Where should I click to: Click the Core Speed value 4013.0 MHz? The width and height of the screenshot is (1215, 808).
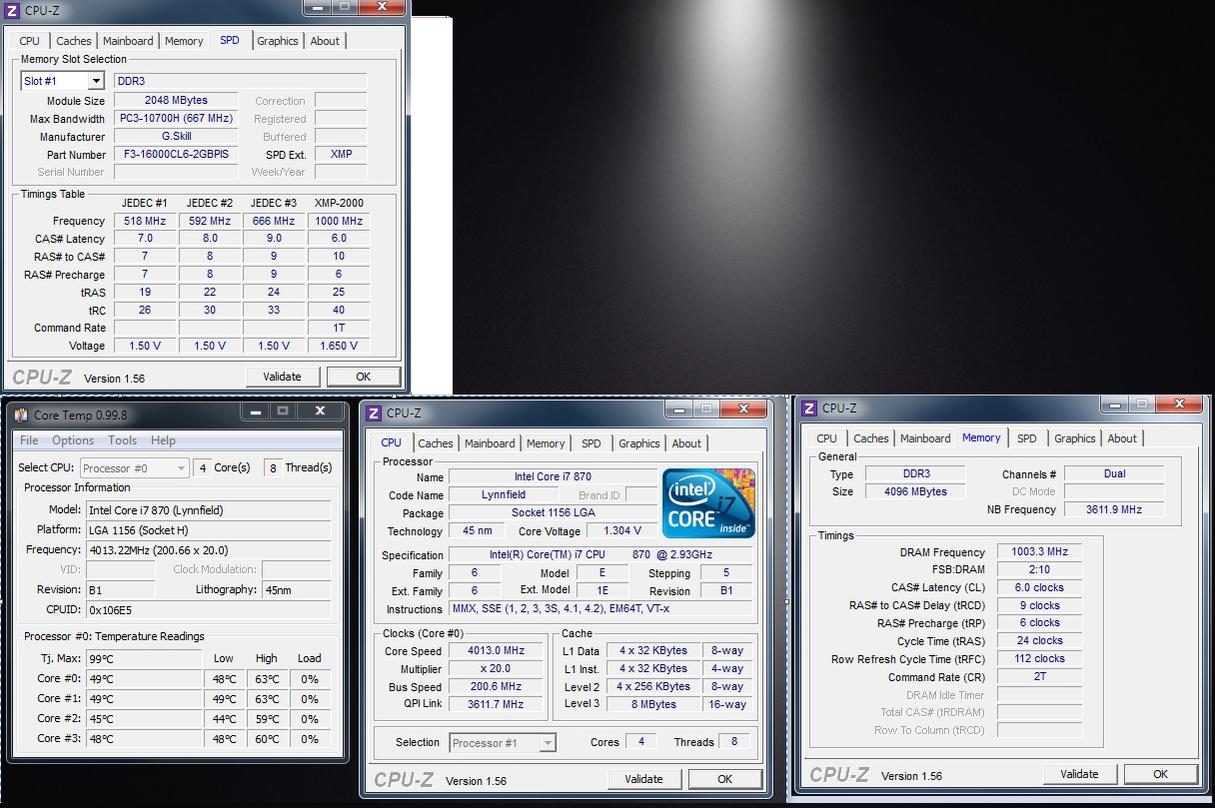[x=496, y=651]
